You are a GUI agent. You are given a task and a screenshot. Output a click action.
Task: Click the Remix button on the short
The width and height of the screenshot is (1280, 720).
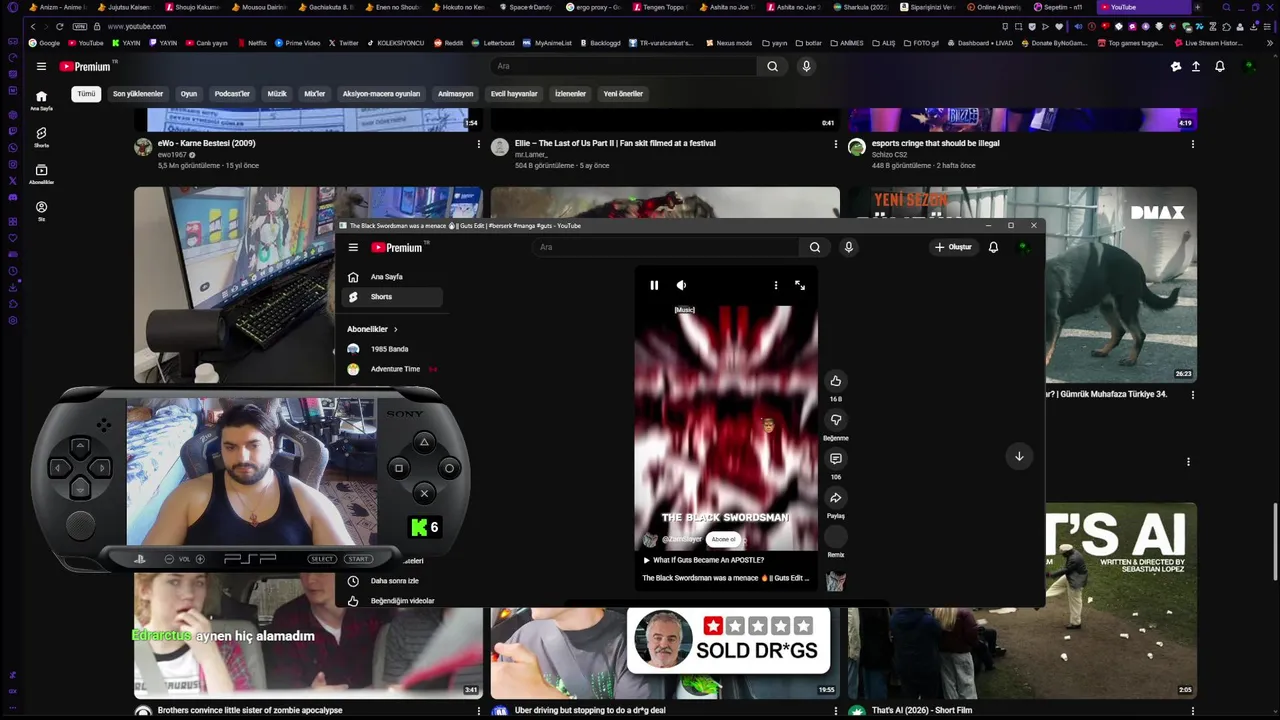[836, 537]
